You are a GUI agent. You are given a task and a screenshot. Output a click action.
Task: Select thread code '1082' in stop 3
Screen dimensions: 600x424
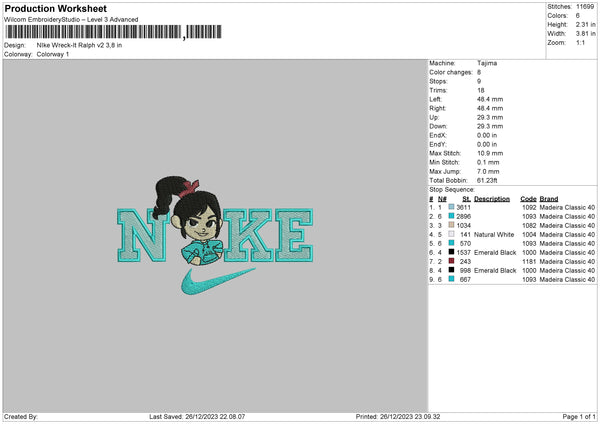[x=529, y=225]
